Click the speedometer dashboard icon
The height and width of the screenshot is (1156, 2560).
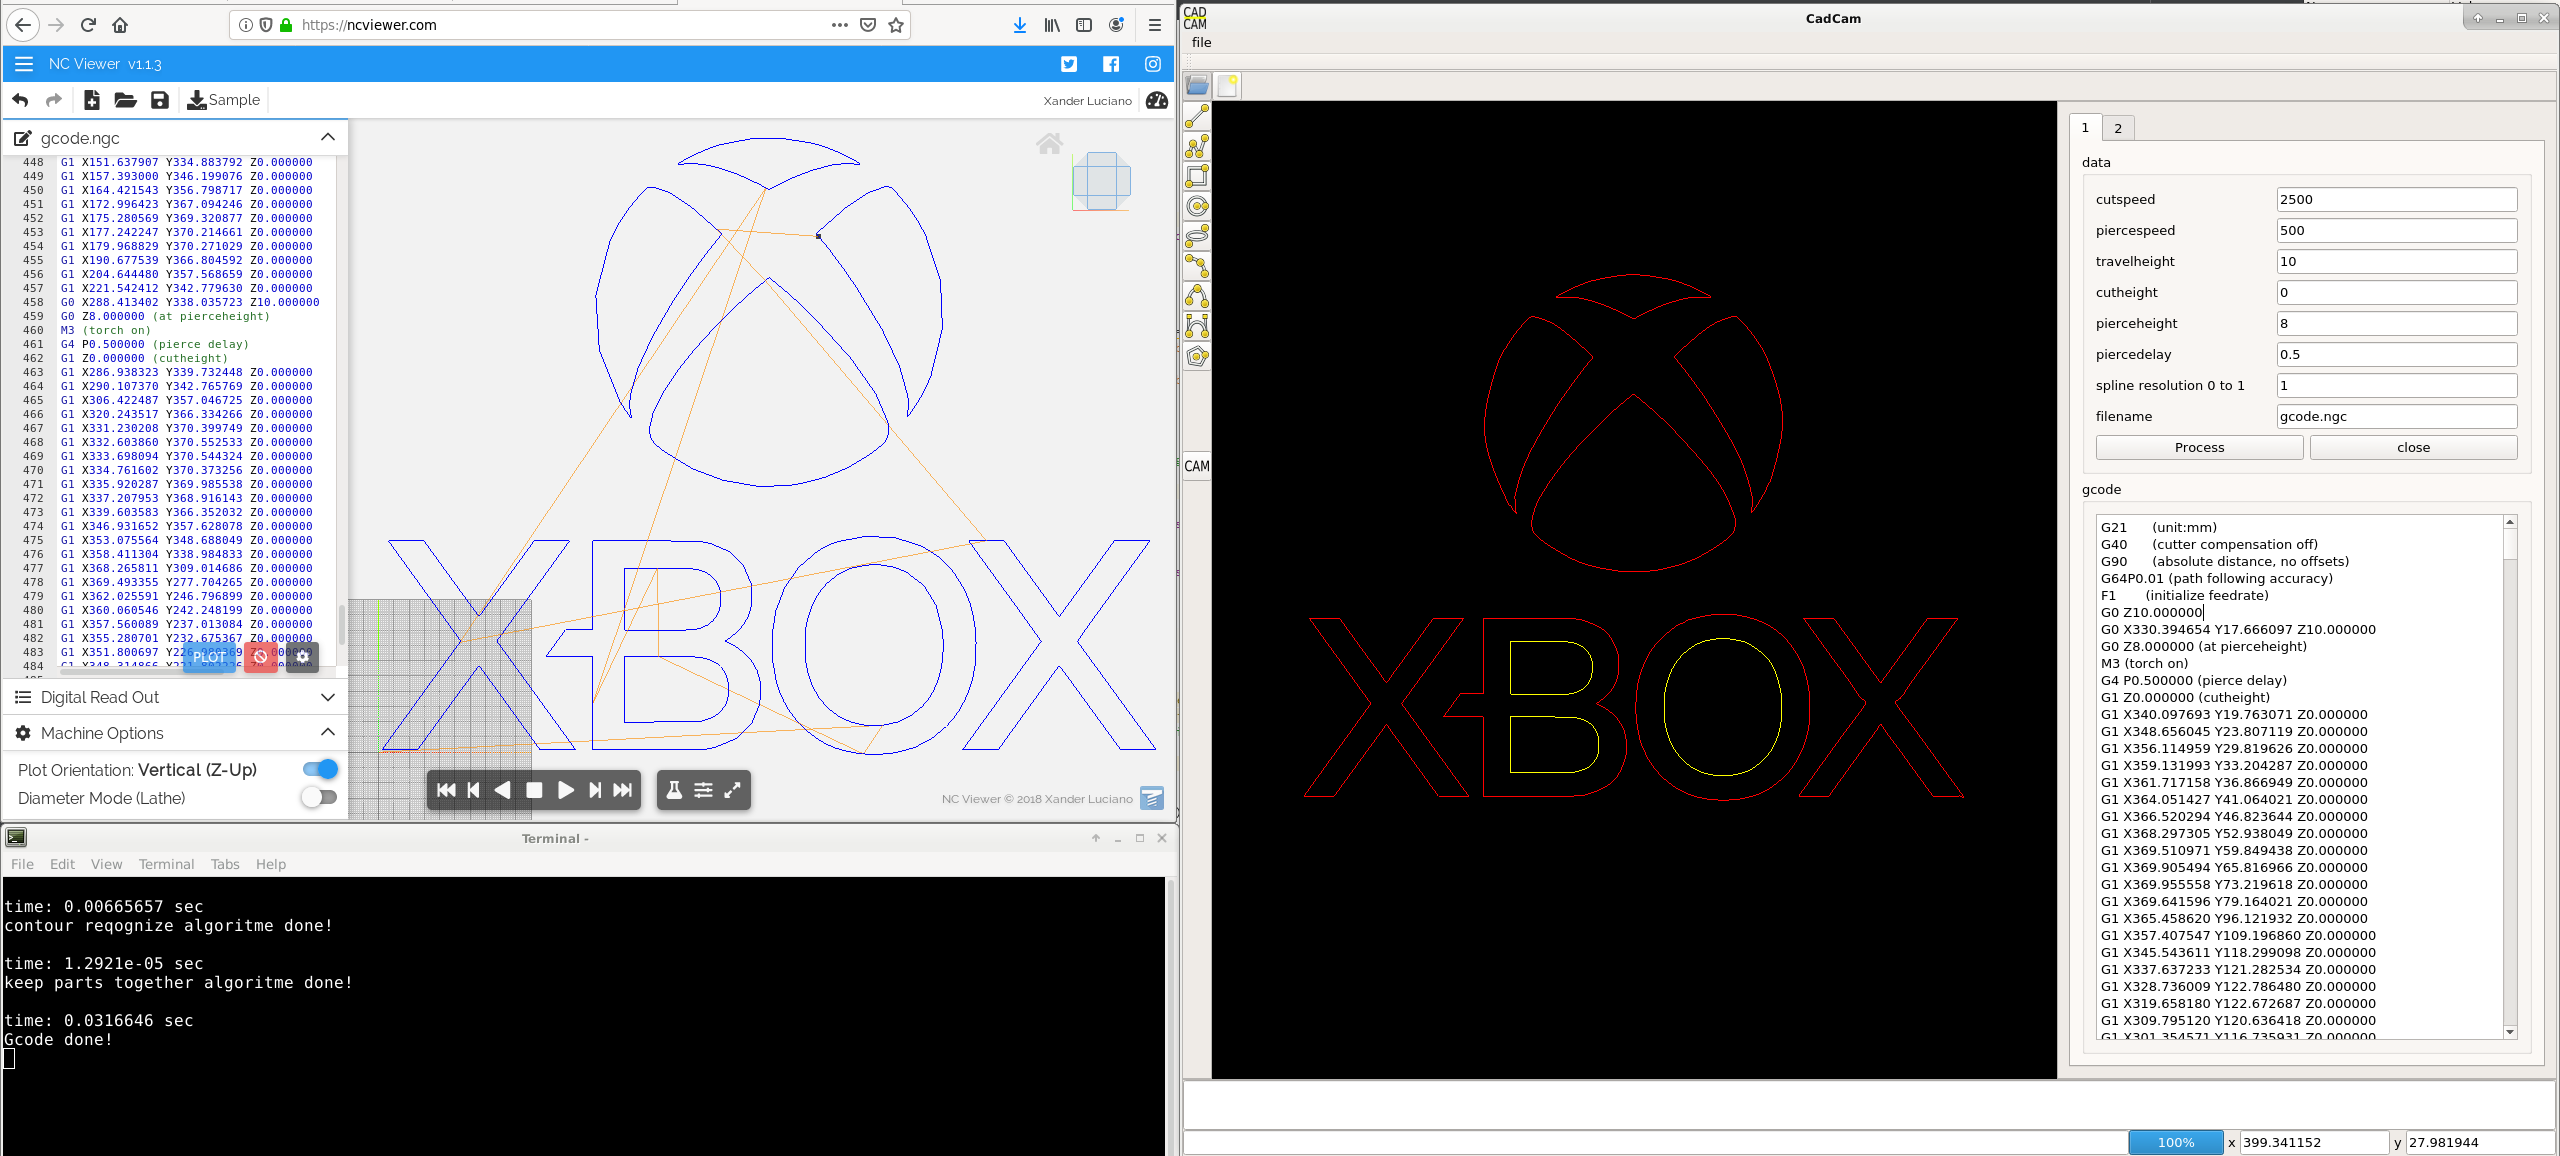(1157, 100)
